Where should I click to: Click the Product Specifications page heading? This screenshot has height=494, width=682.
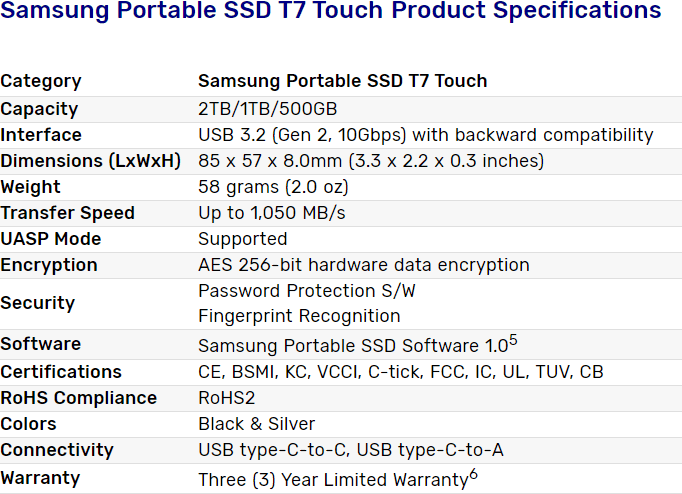(331, 12)
